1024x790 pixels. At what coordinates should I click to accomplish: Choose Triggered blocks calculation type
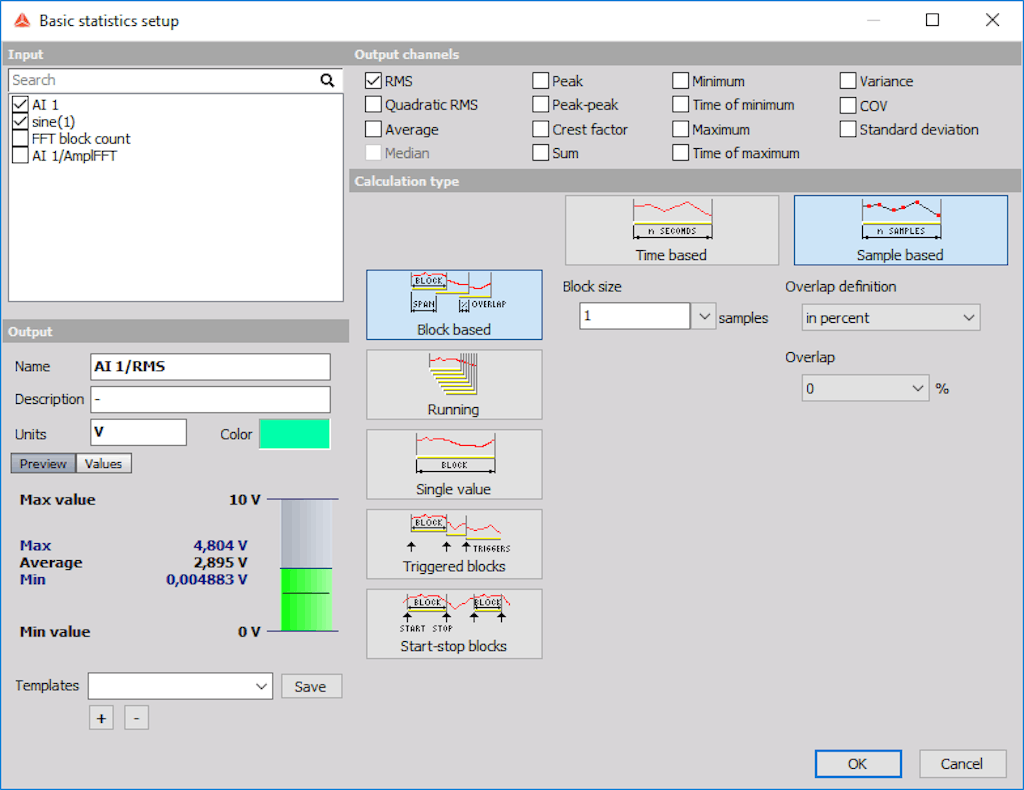point(454,544)
